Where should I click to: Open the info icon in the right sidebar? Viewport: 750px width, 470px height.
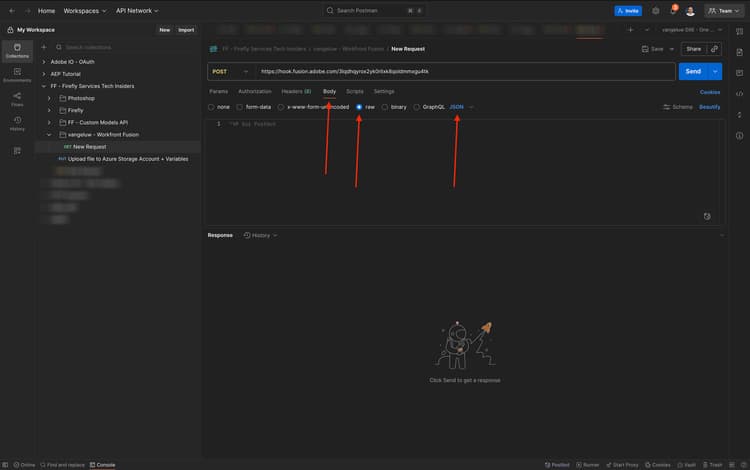click(x=739, y=135)
